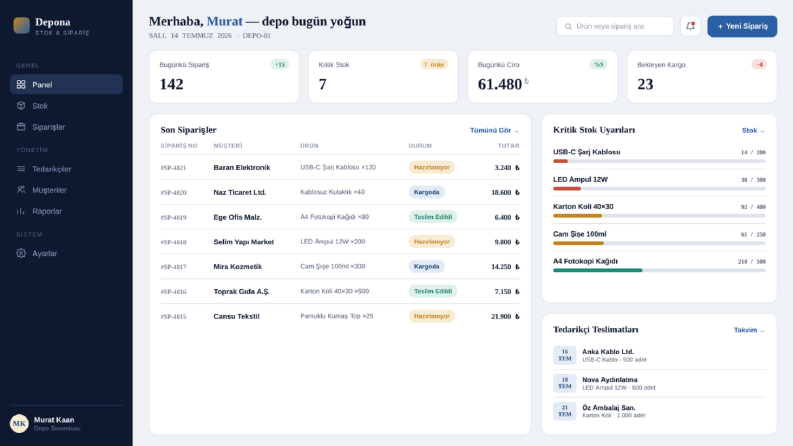Click the Stok box icon in sidebar
This screenshot has height=446, width=793.
(x=21, y=106)
